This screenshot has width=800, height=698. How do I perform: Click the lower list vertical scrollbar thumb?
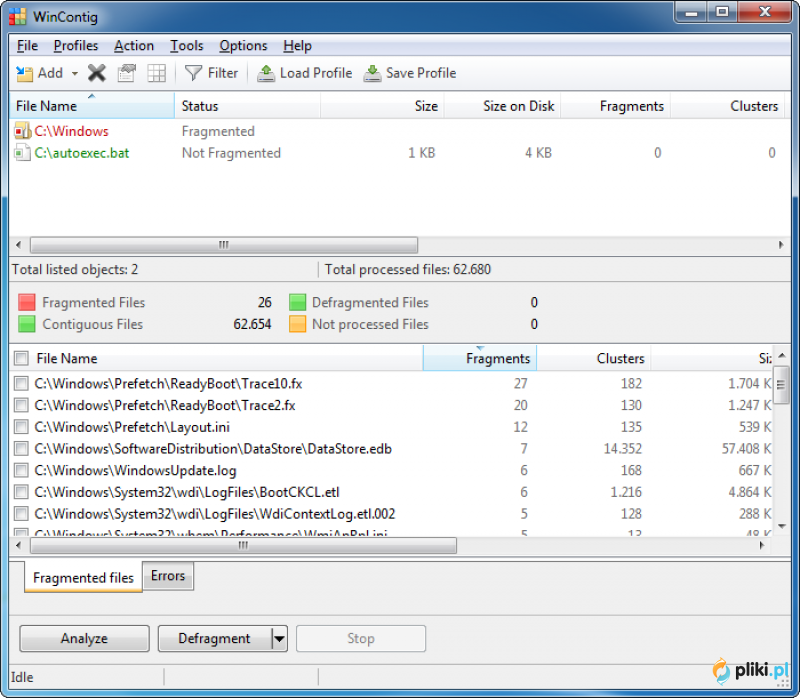coord(781,385)
